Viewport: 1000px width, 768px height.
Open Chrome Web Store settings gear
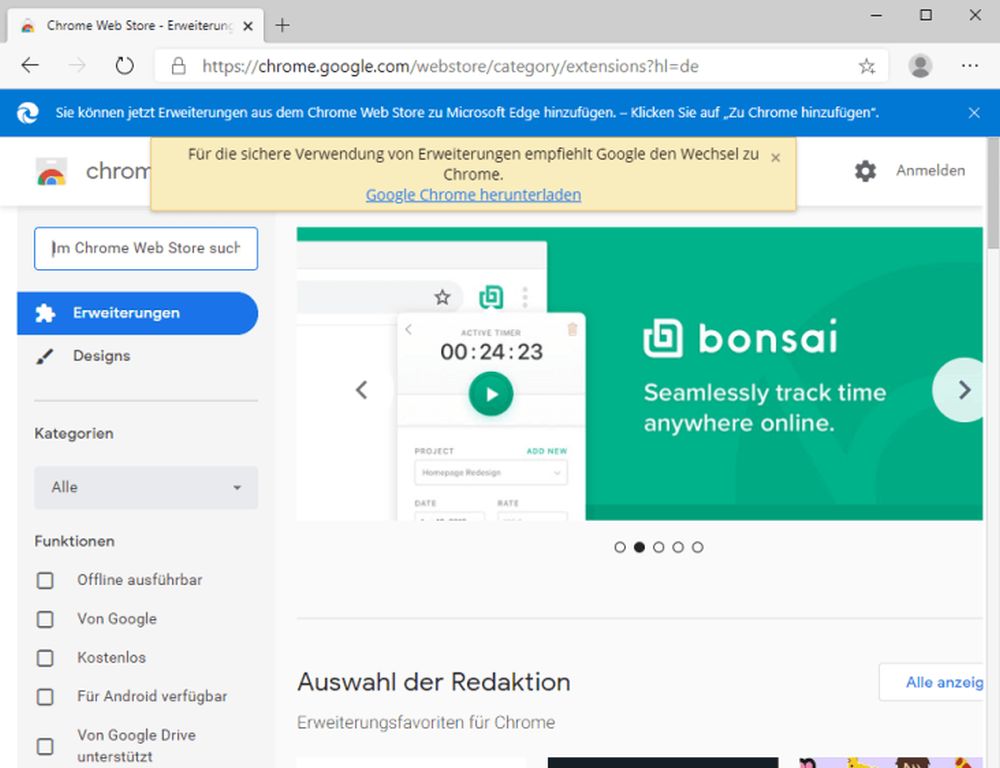tap(865, 171)
